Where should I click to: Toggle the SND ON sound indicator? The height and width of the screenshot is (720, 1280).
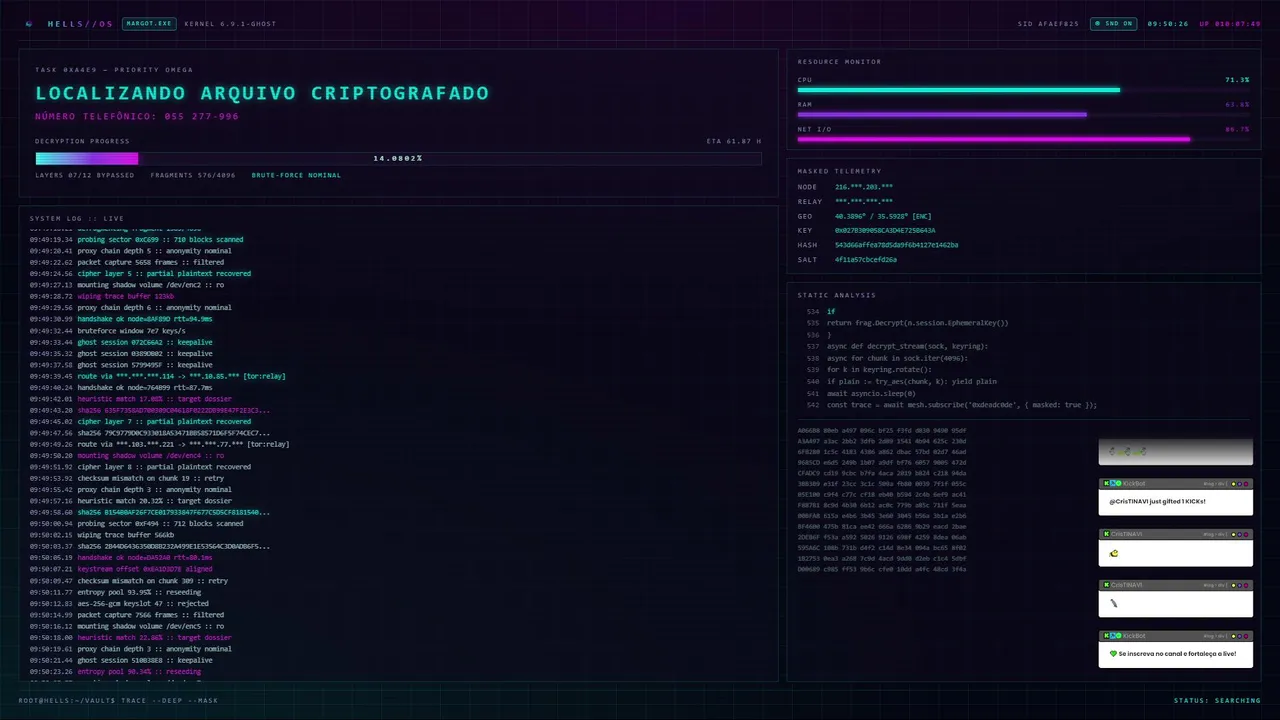(x=1114, y=23)
